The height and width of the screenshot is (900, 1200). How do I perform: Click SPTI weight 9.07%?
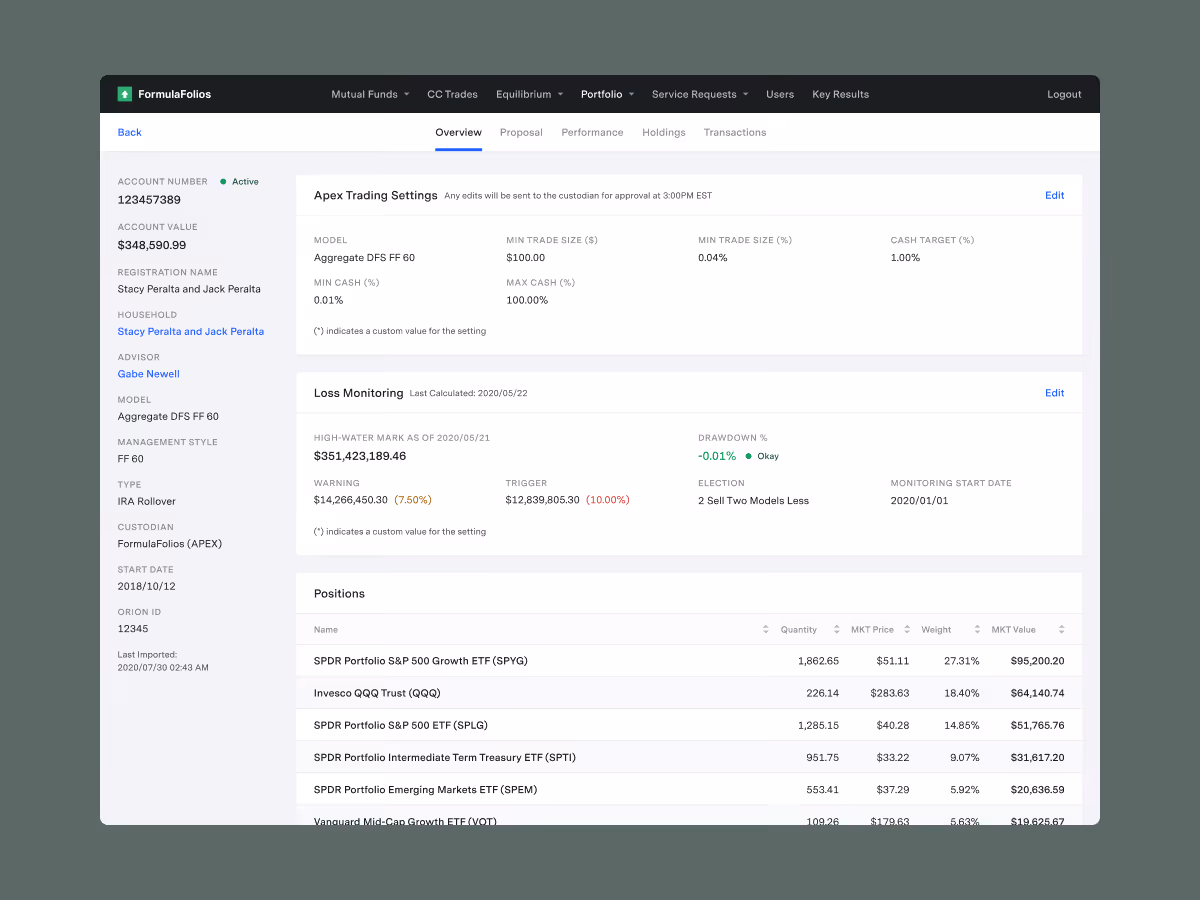coord(965,757)
